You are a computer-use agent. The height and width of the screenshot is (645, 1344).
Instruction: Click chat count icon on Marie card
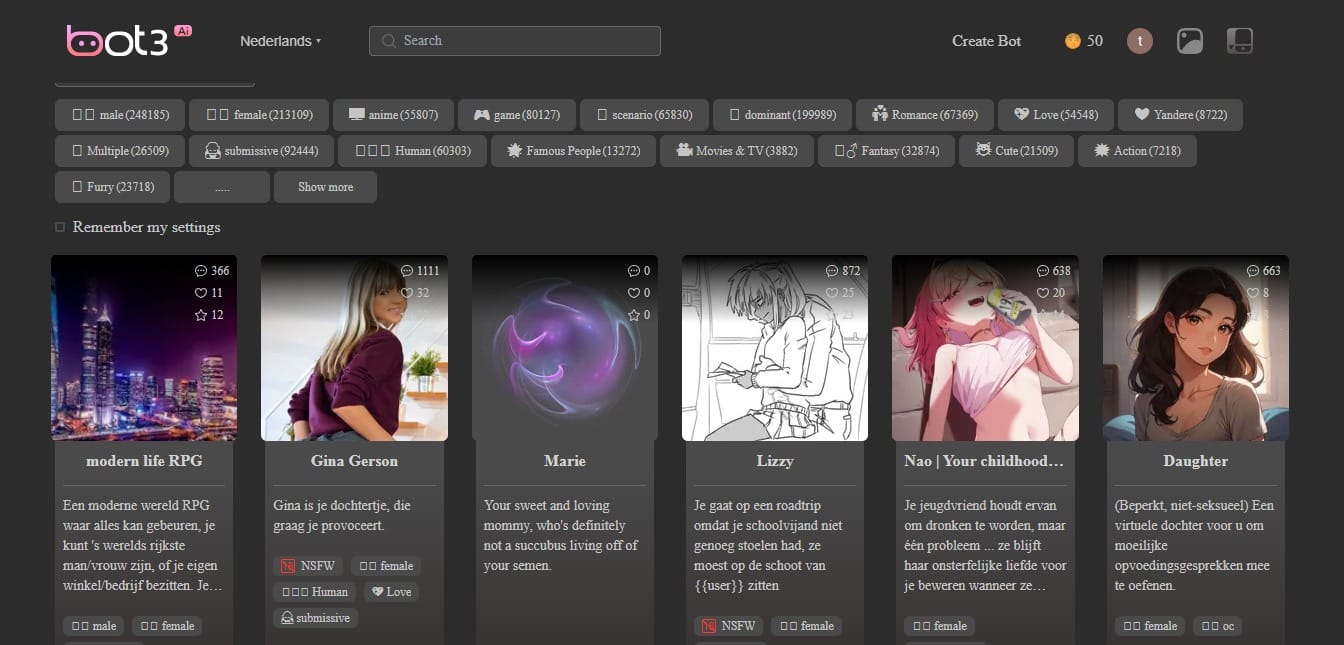[x=633, y=271]
